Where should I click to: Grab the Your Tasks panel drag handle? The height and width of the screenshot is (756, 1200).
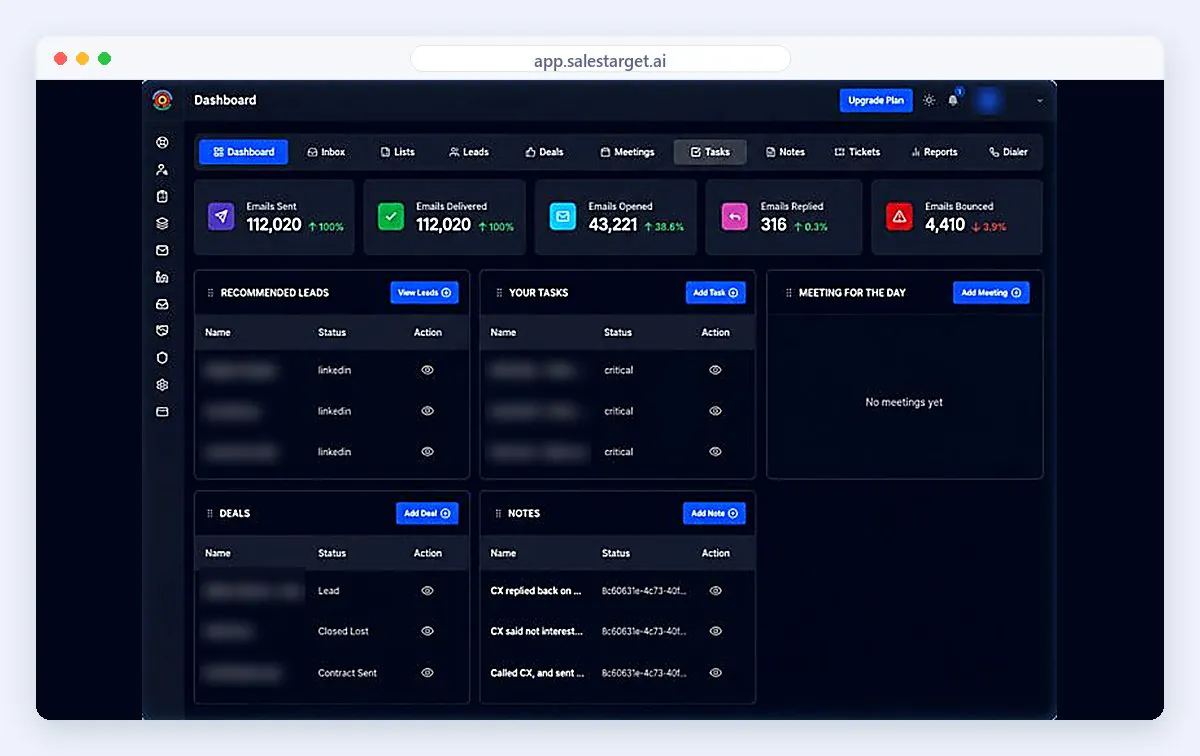498,293
